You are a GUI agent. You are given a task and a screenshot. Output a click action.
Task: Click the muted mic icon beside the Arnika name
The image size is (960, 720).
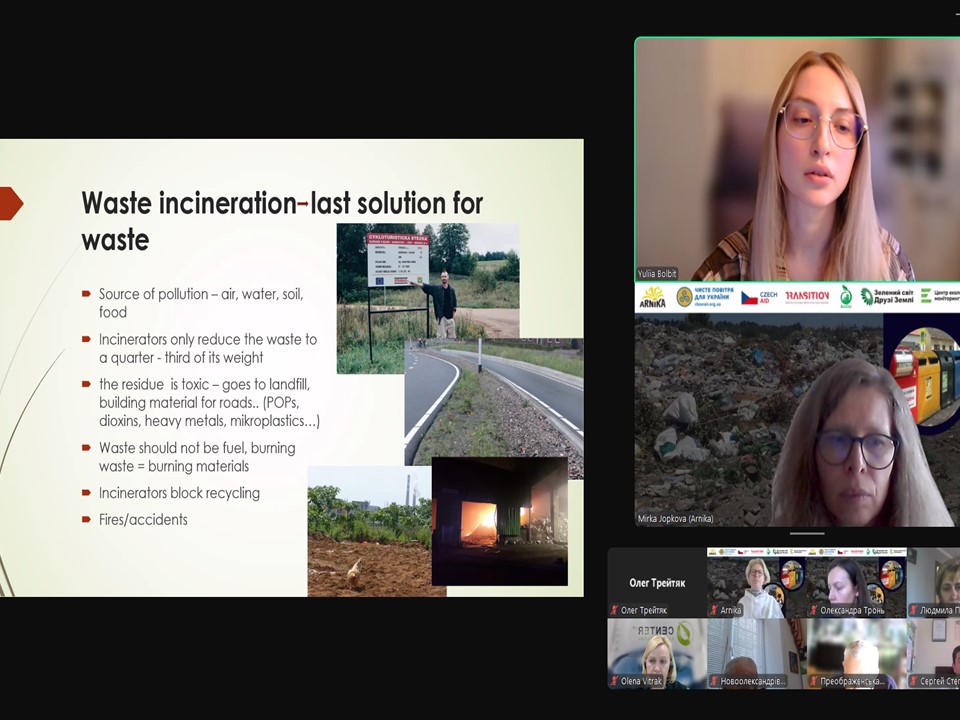[714, 610]
